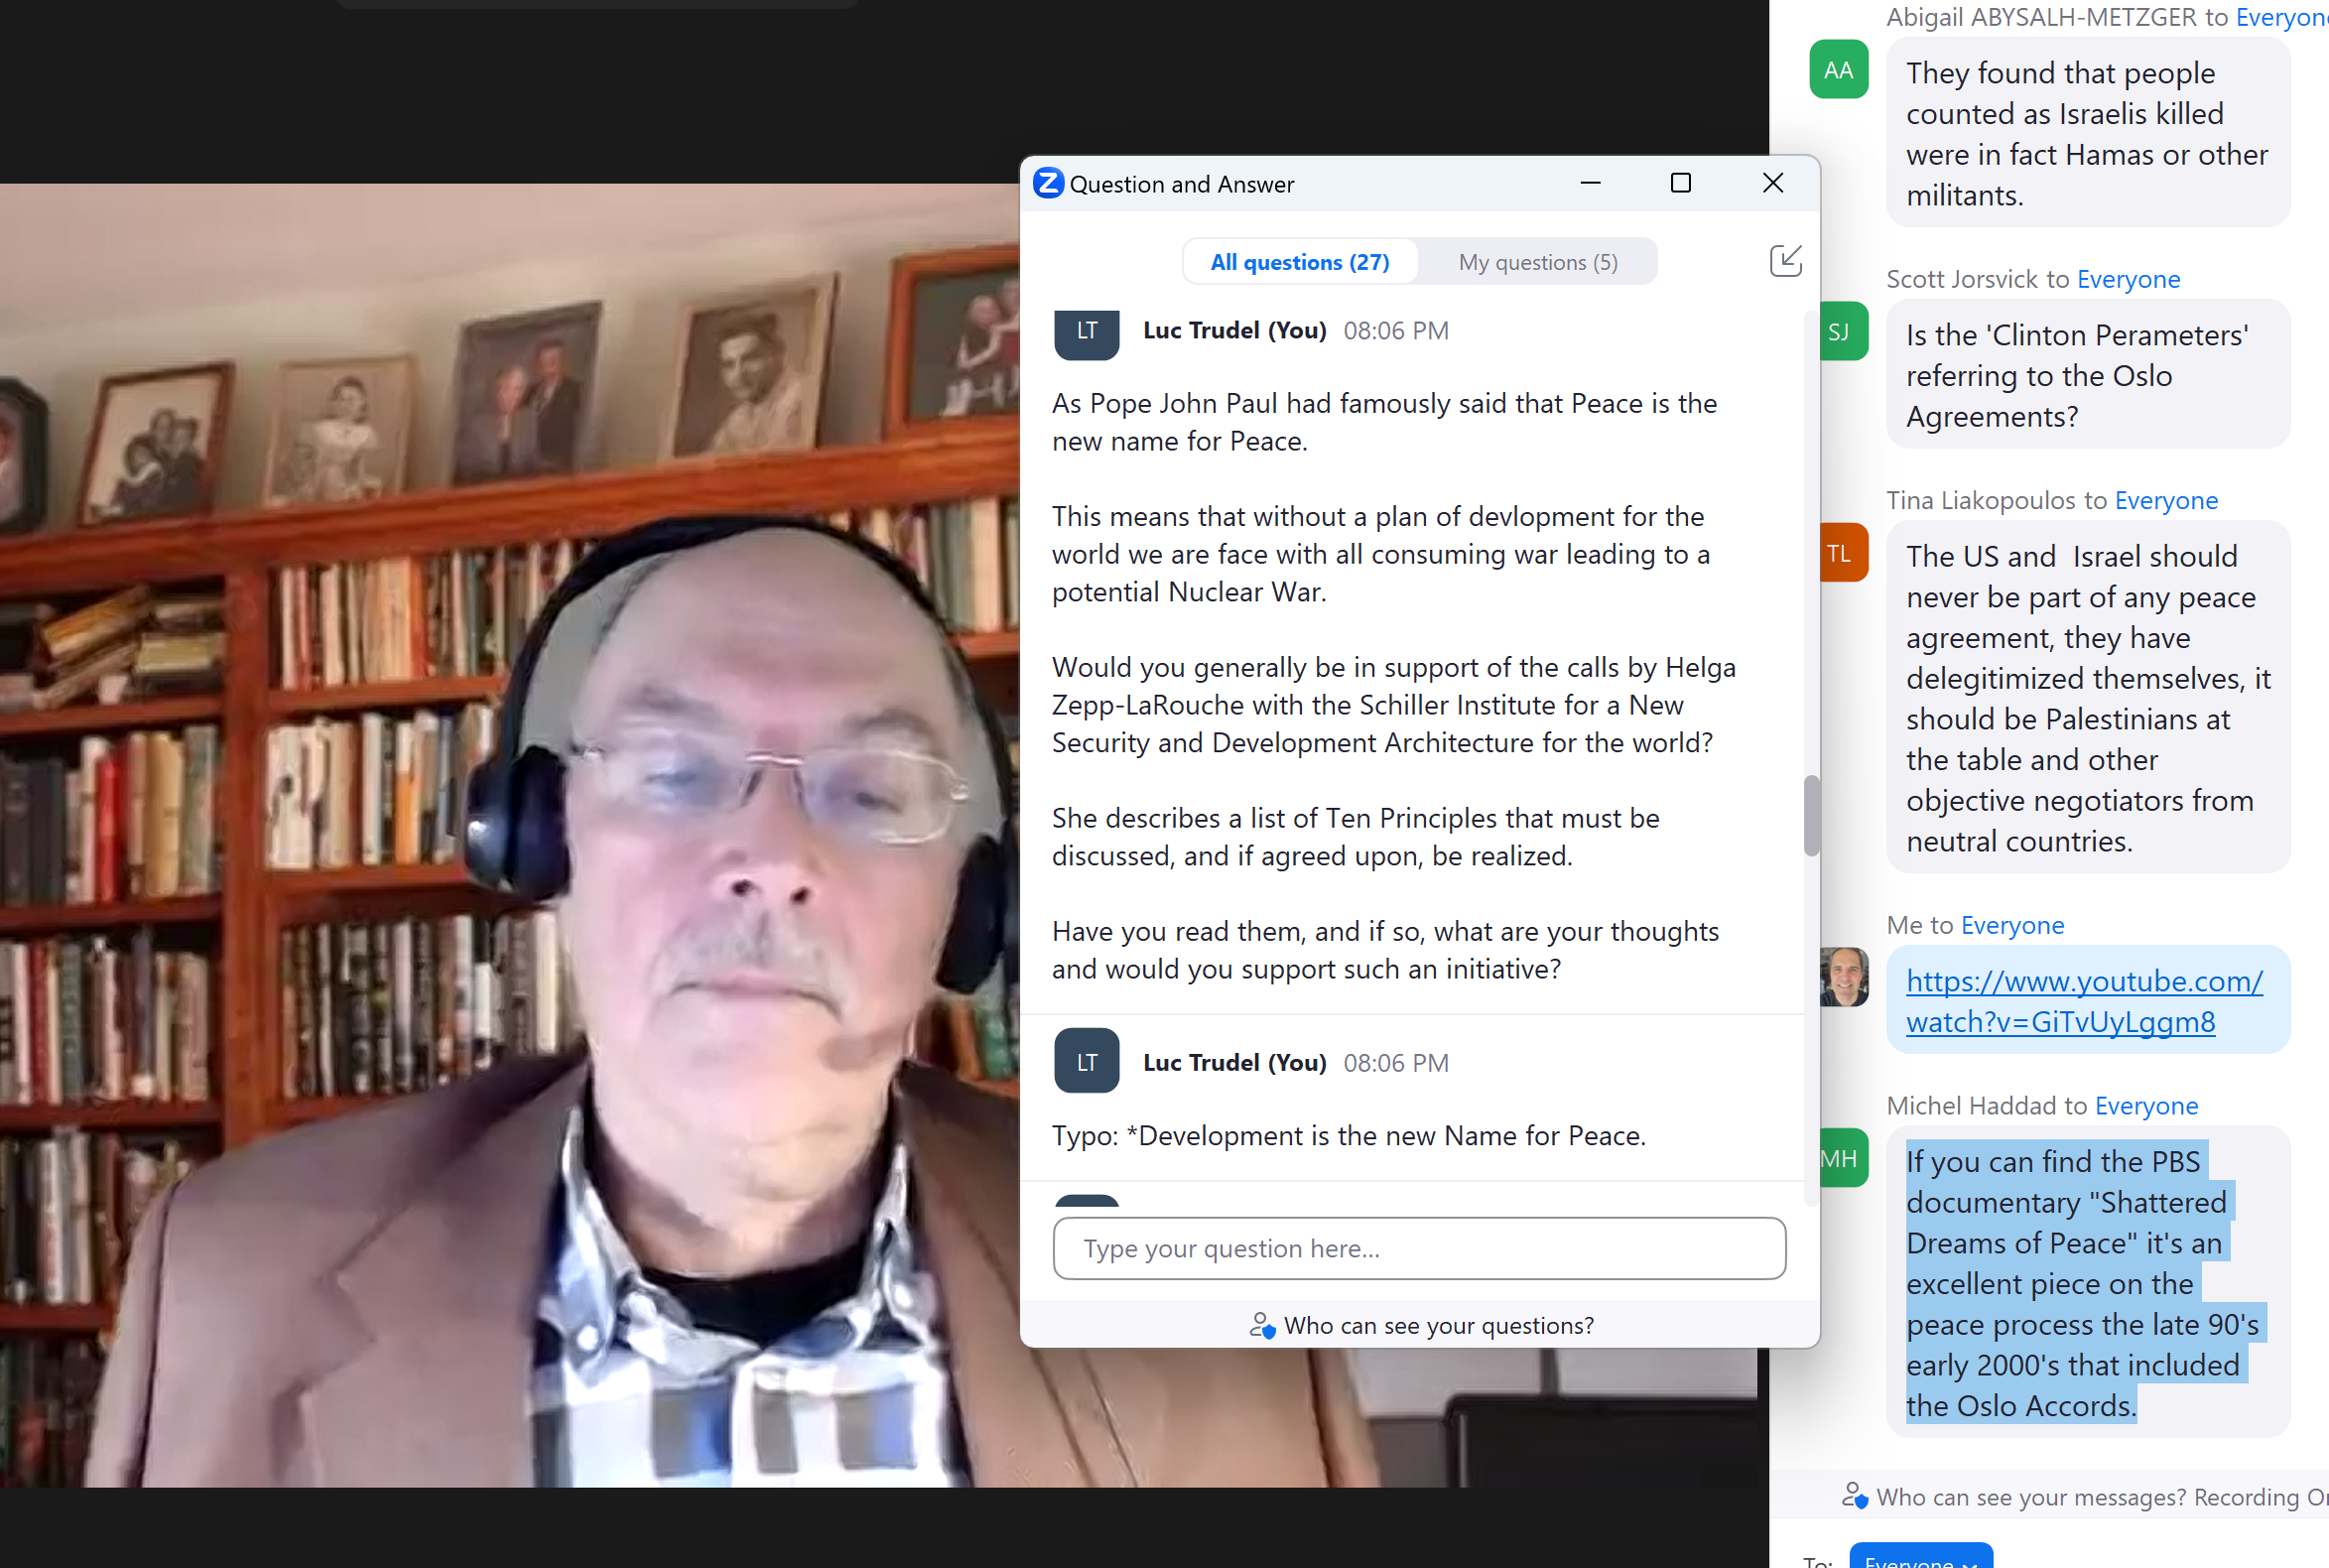This screenshot has width=2329, height=1568.
Task: Click the 'Clinton Perameters' chat message from Scott
Action: click(2087, 375)
